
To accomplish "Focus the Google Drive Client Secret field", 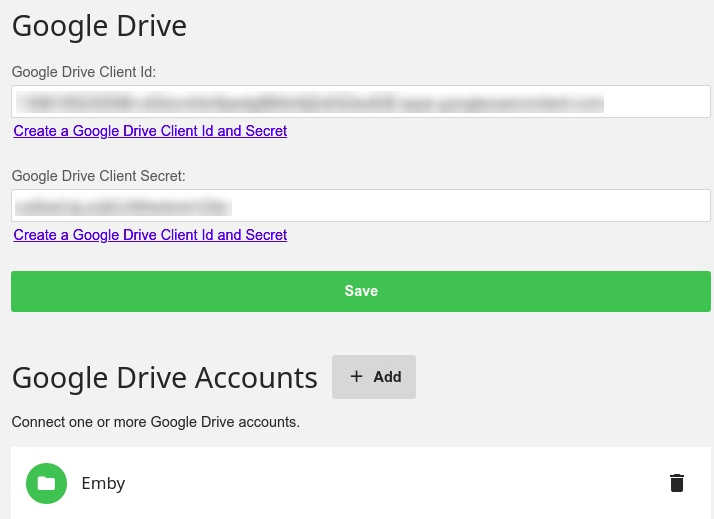I will [x=360, y=205].
